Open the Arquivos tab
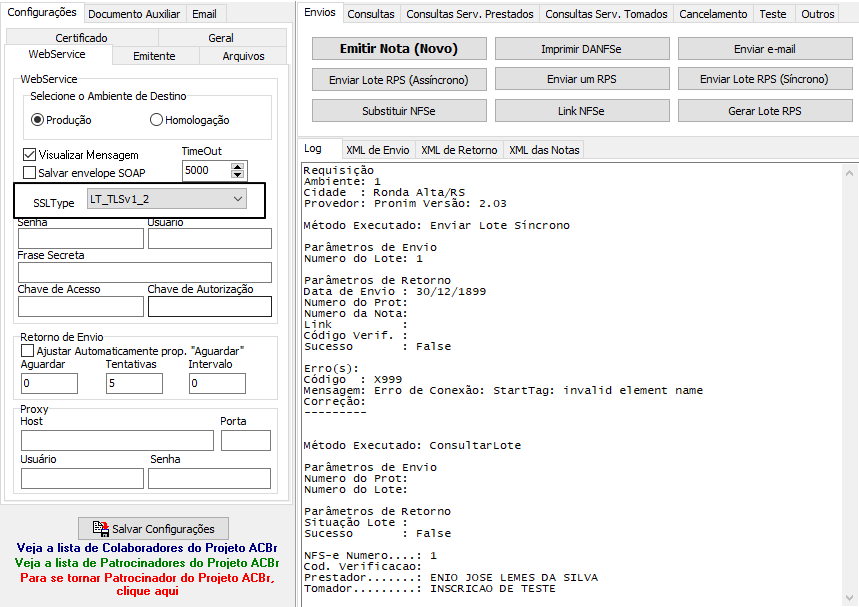This screenshot has width=859, height=607. (x=243, y=56)
